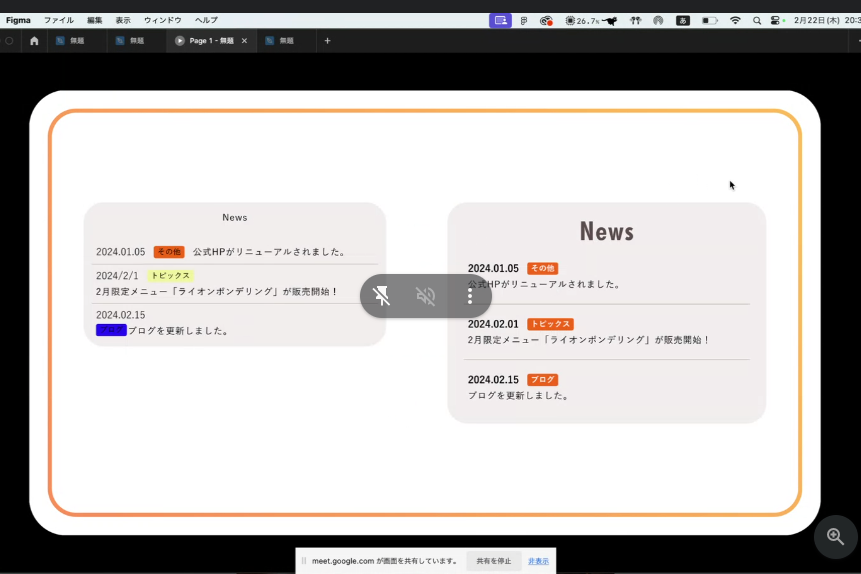Close the Page 1 tab
This screenshot has width=861, height=574.
point(244,41)
